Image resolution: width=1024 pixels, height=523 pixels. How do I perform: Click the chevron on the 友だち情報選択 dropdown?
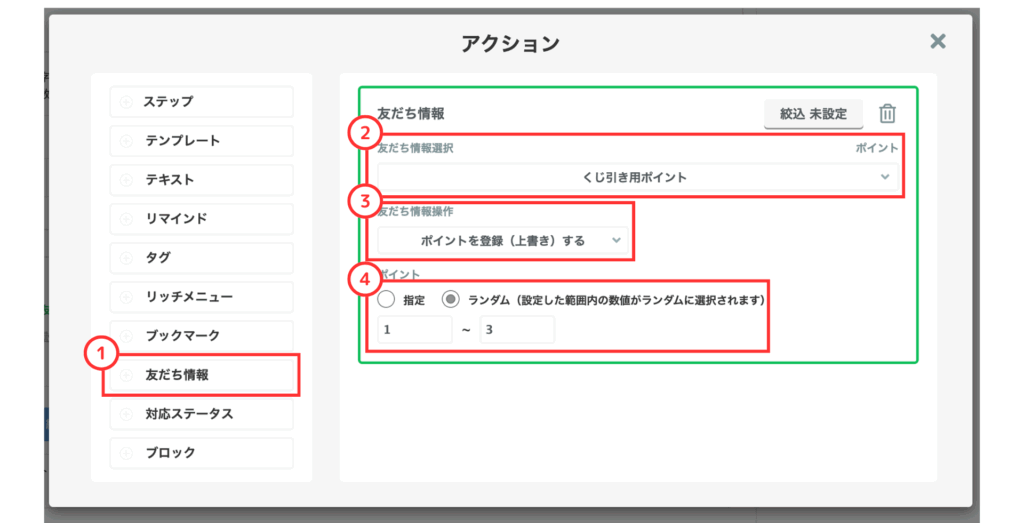[884, 177]
